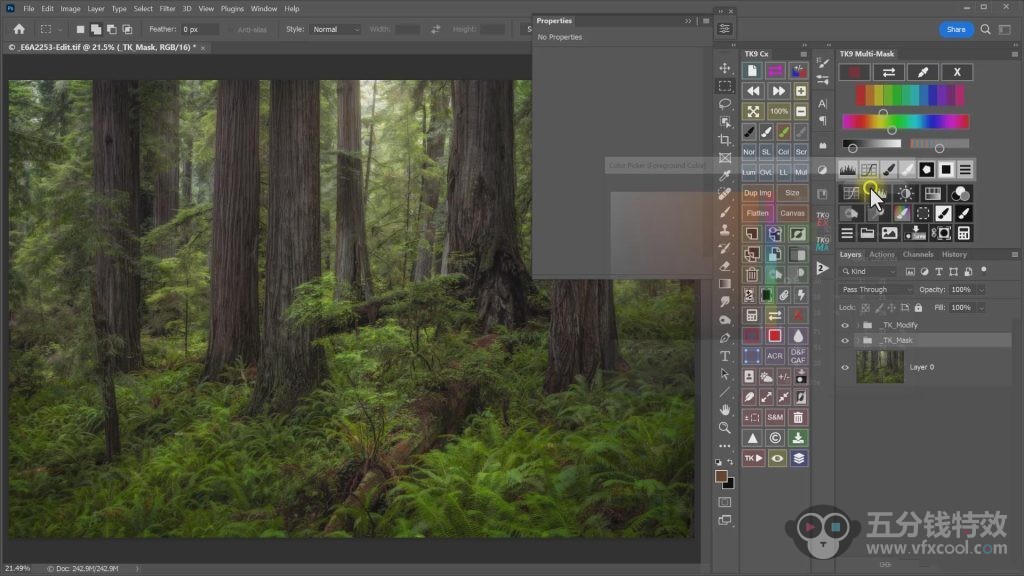
Task: Open the Fill 100% dropdown arrow
Action: pos(981,308)
